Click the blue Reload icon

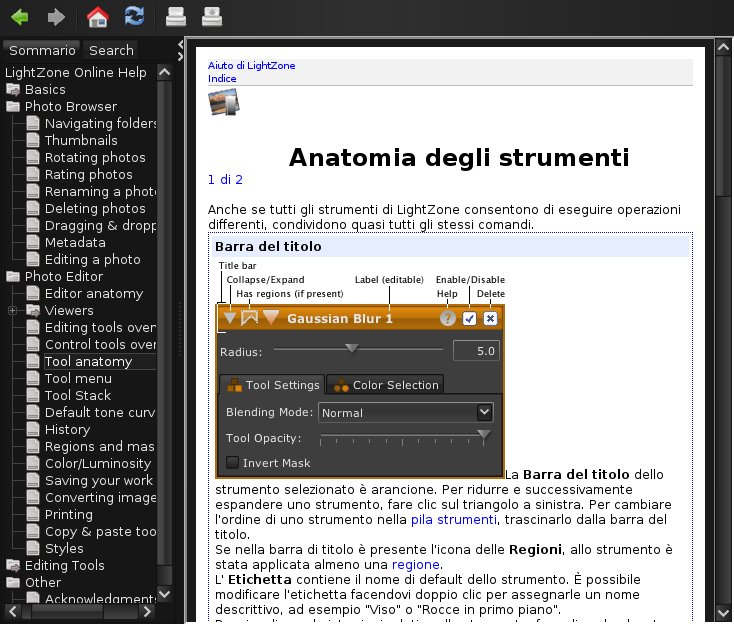(x=134, y=16)
